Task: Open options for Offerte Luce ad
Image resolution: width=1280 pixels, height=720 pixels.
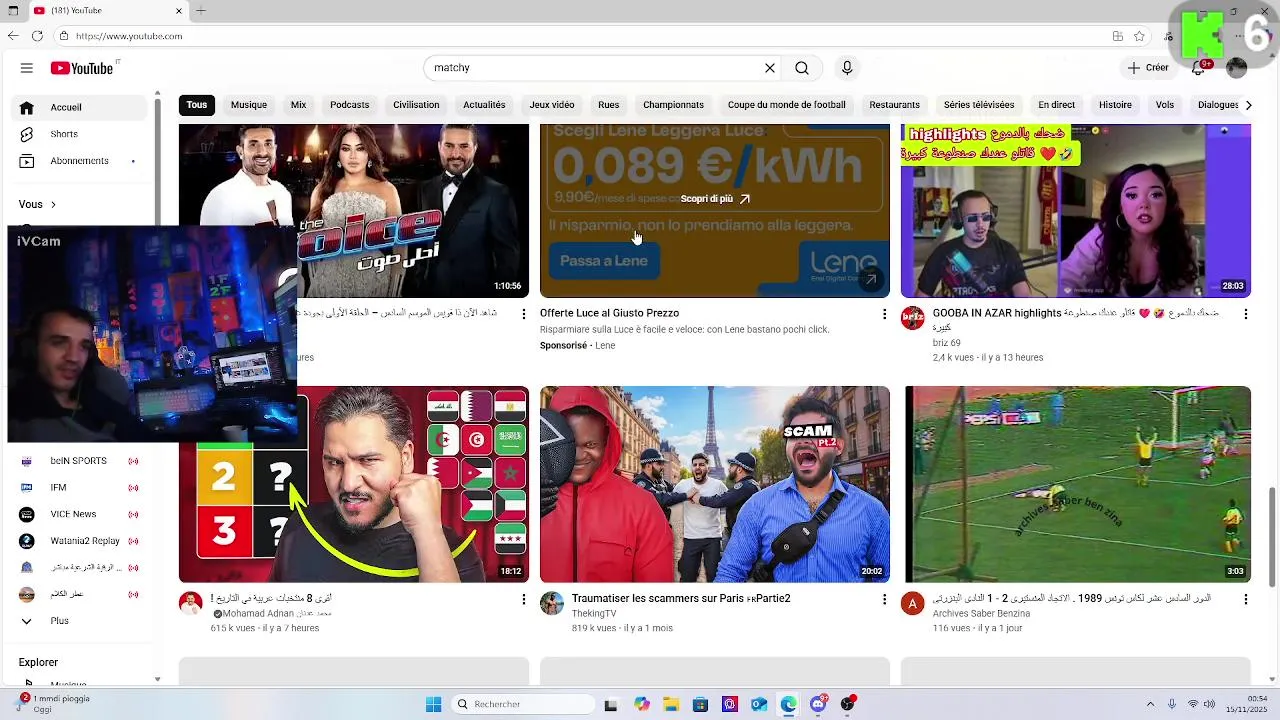Action: click(884, 314)
